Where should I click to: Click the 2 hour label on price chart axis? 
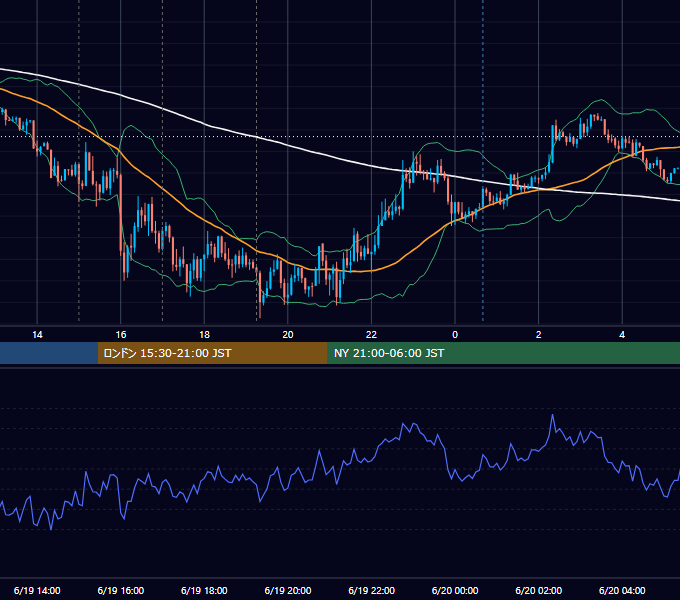pyautogui.click(x=539, y=335)
